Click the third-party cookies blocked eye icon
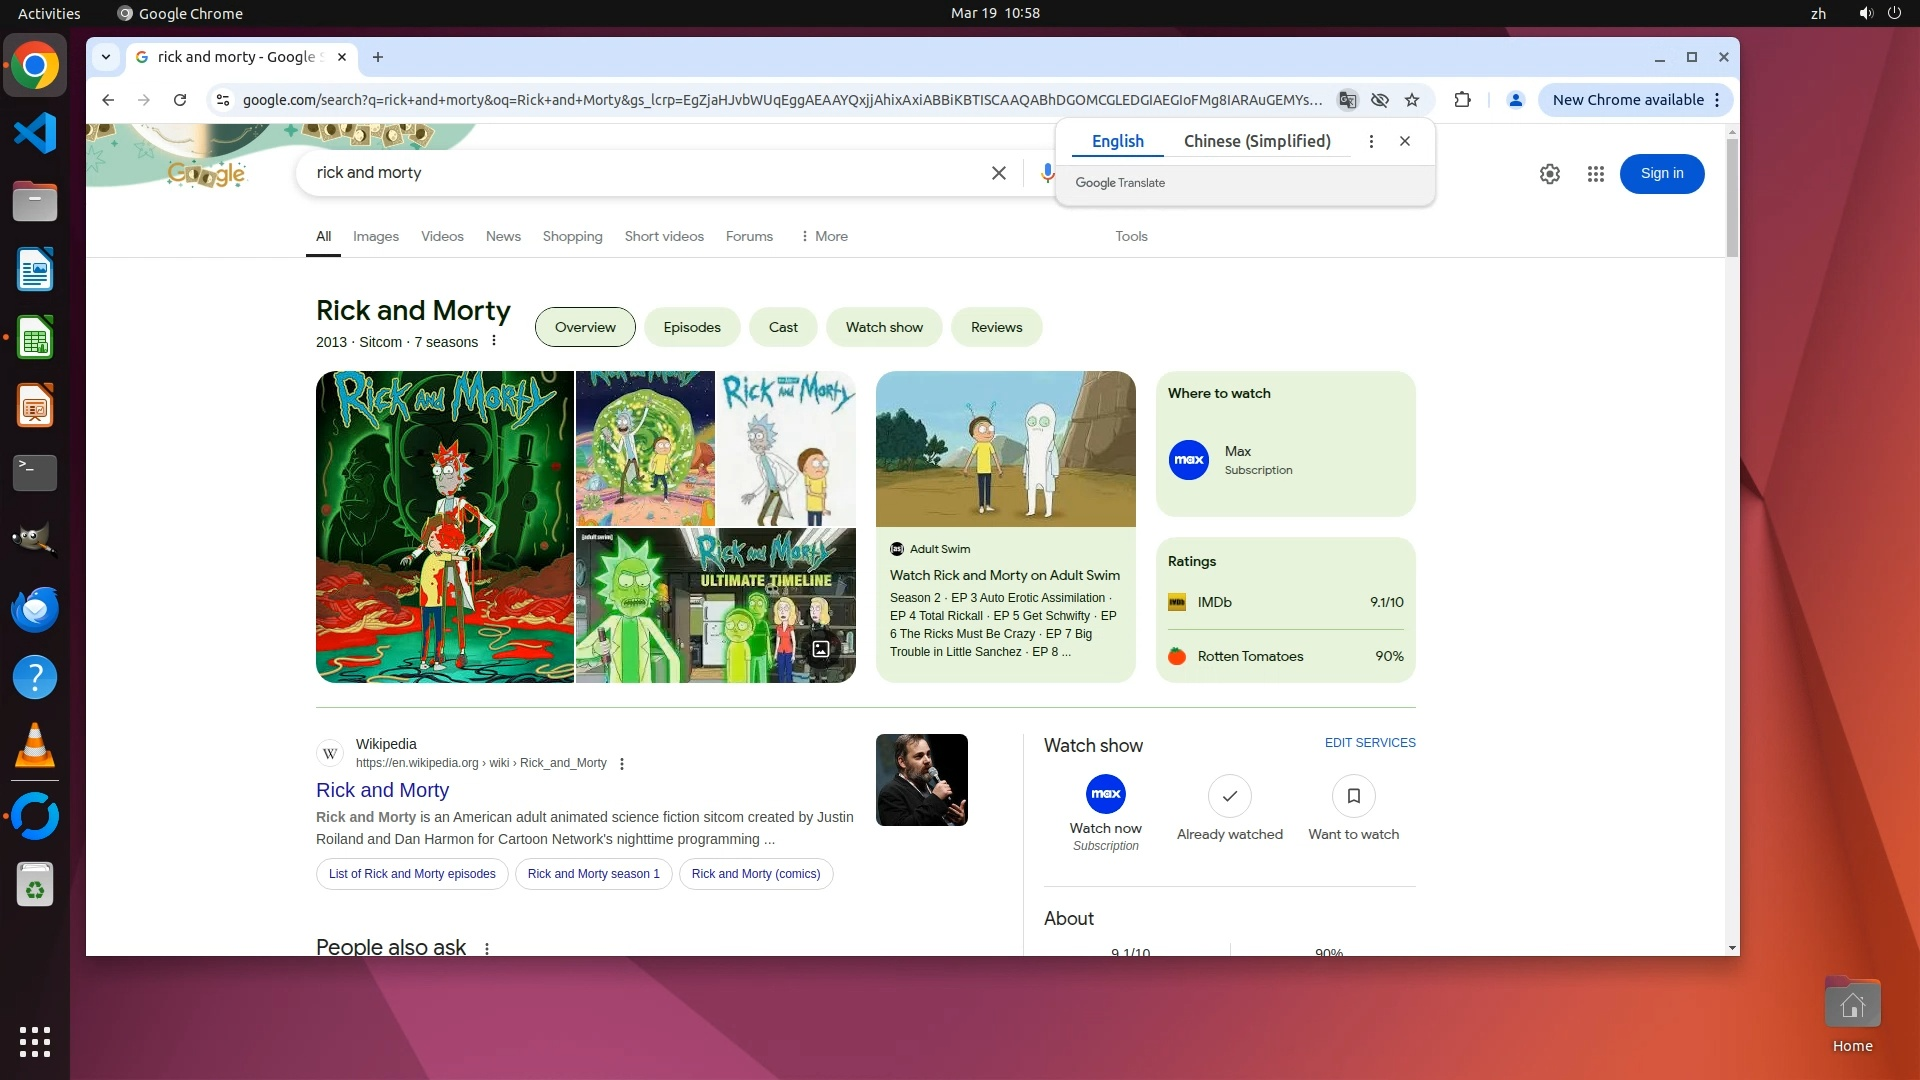This screenshot has height=1080, width=1920. tap(1380, 100)
